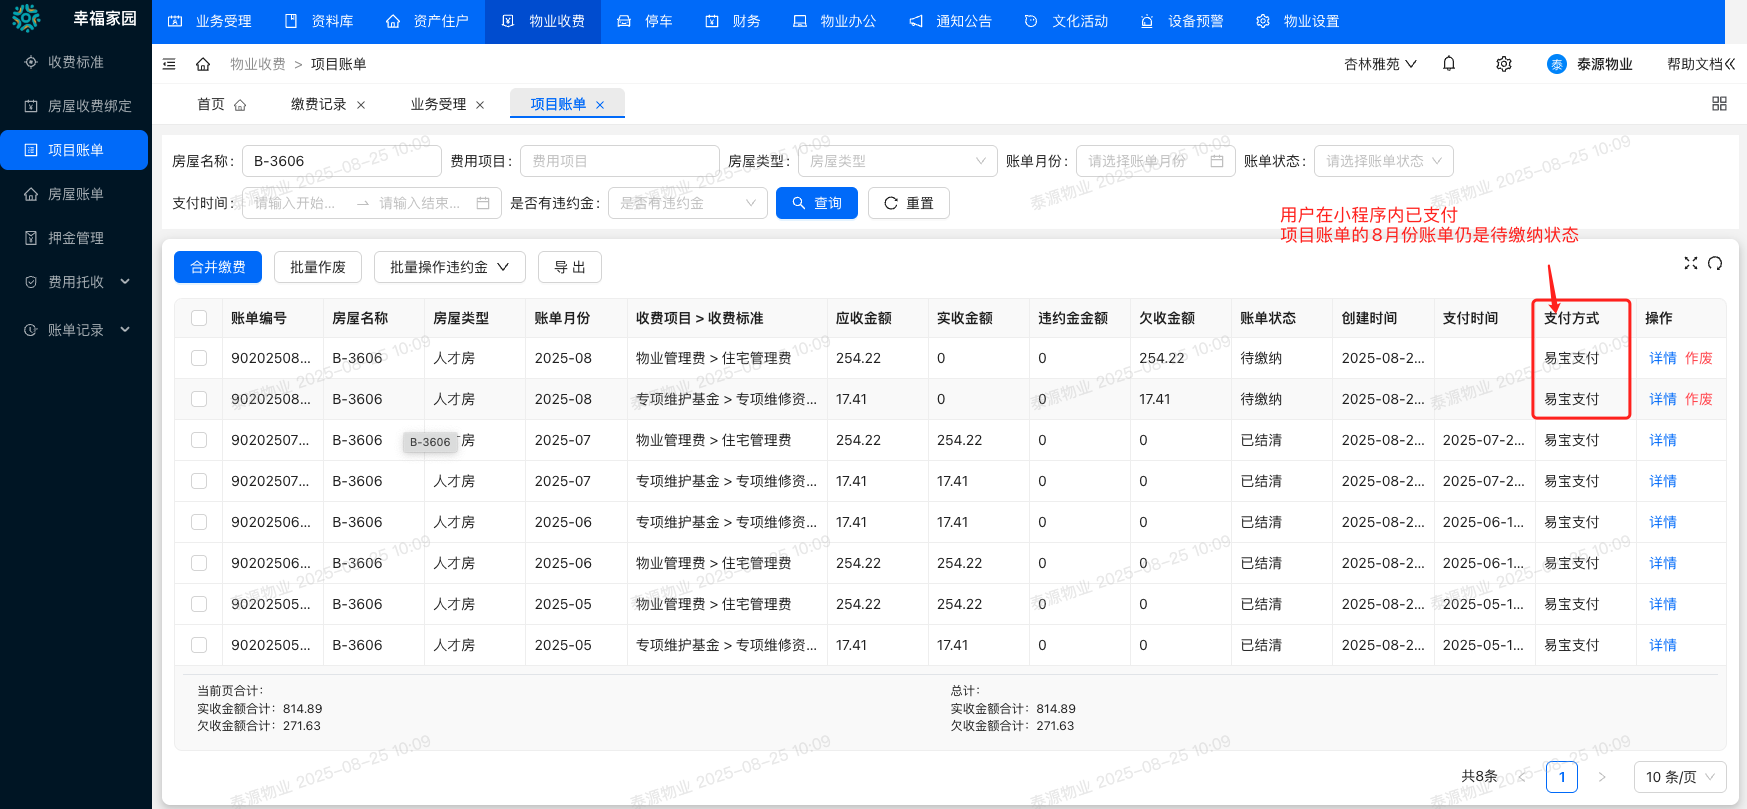
Task: Open settings gear icon in header
Action: tap(1503, 64)
